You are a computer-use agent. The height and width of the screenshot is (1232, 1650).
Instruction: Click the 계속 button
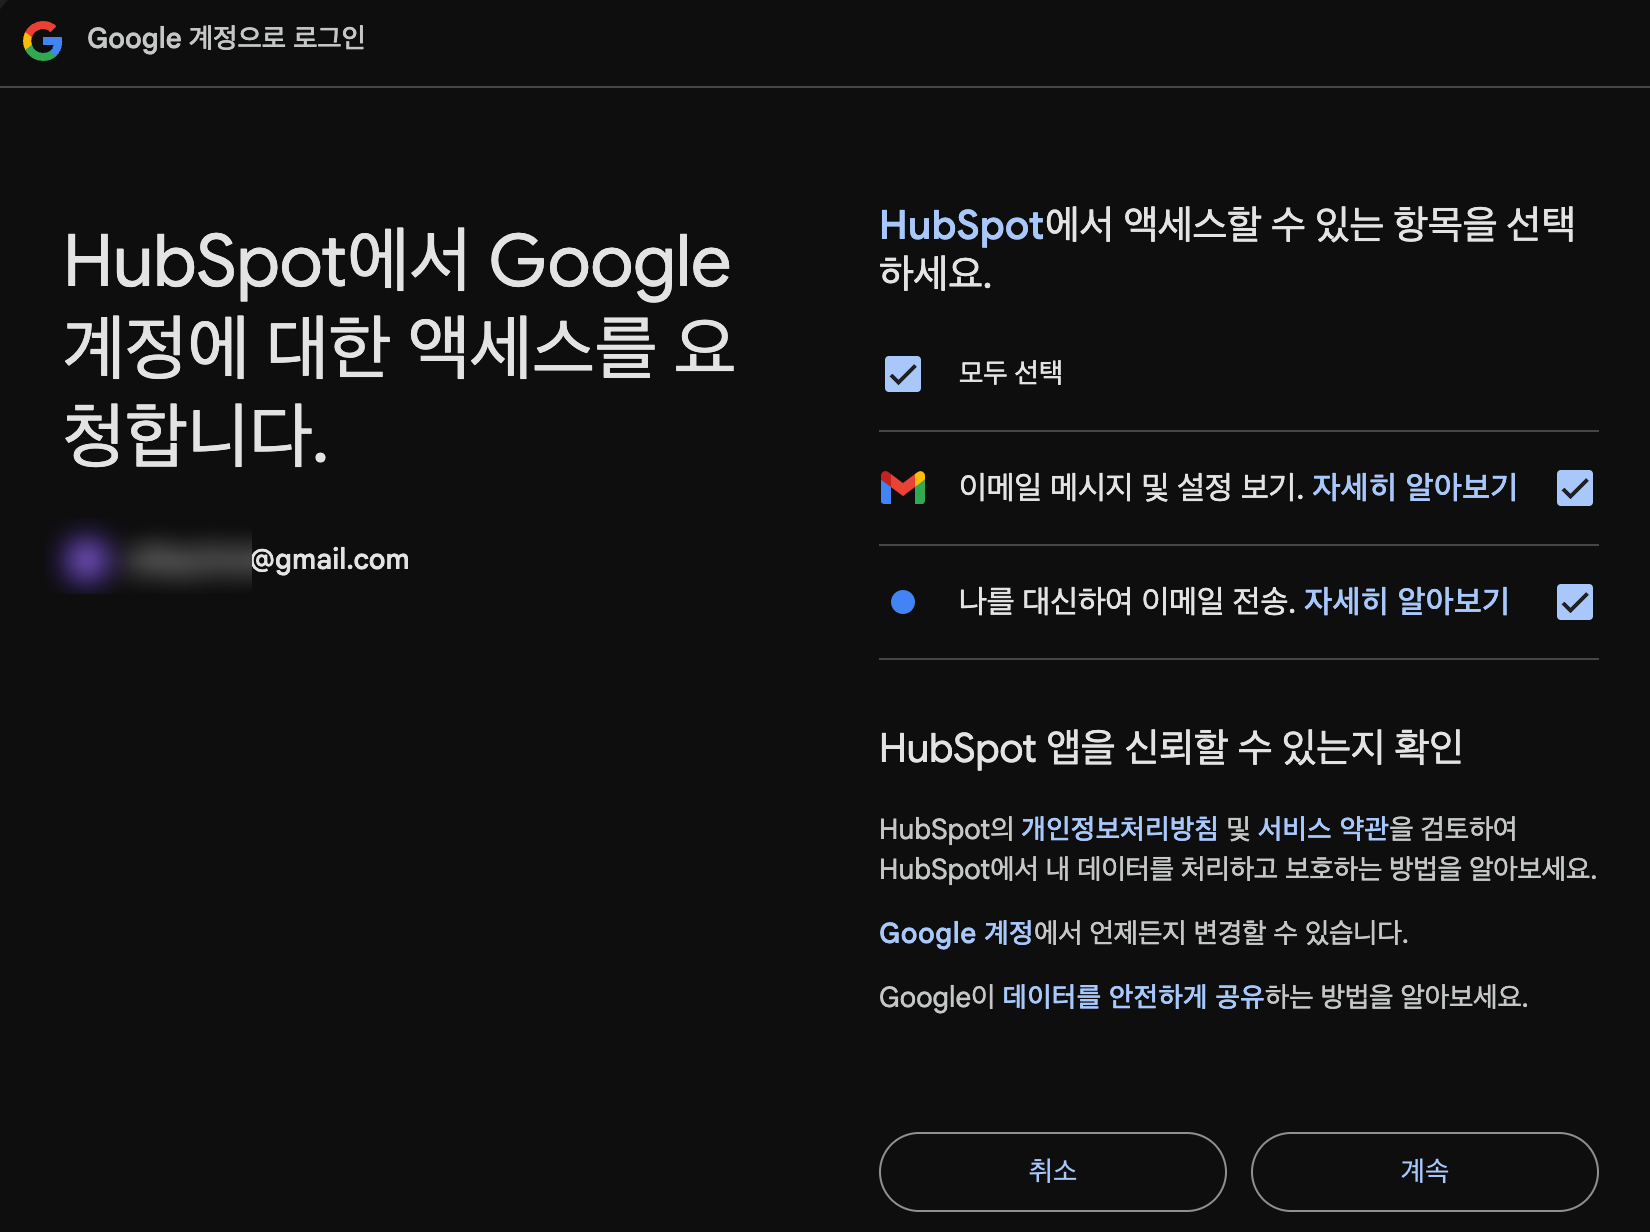[x=1425, y=1171]
